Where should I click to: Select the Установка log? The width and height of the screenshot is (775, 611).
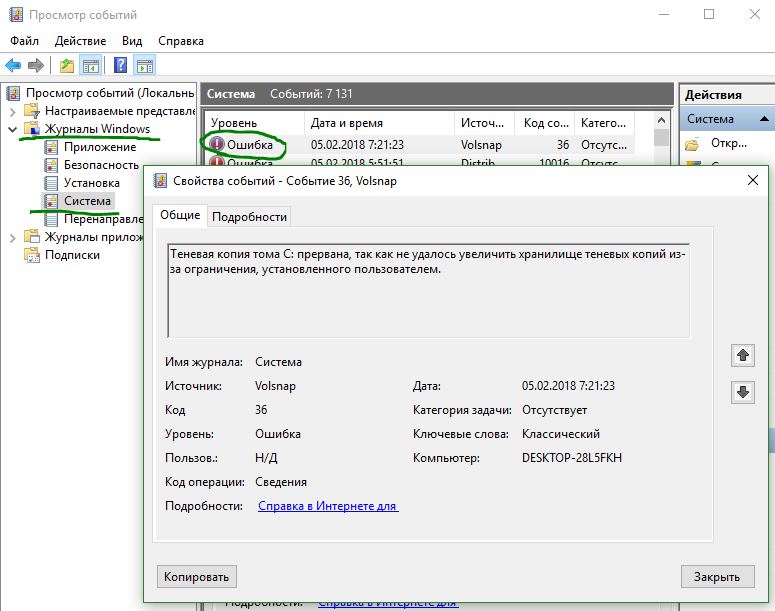(92, 183)
